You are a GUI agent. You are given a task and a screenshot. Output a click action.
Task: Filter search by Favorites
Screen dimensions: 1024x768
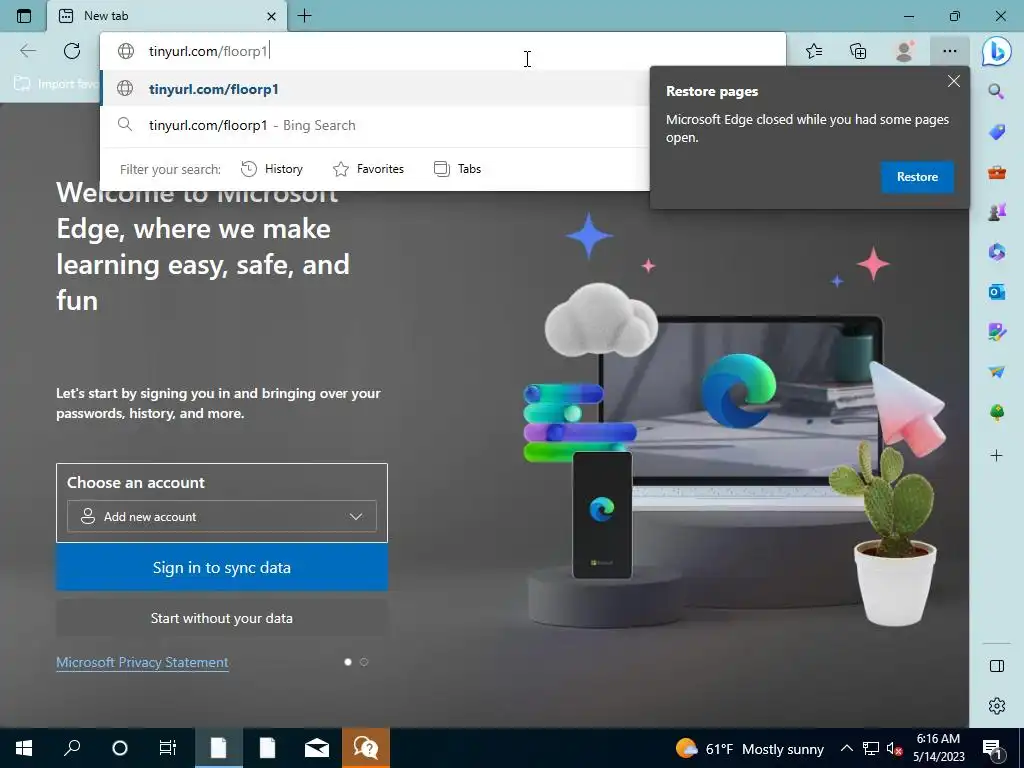(368, 169)
